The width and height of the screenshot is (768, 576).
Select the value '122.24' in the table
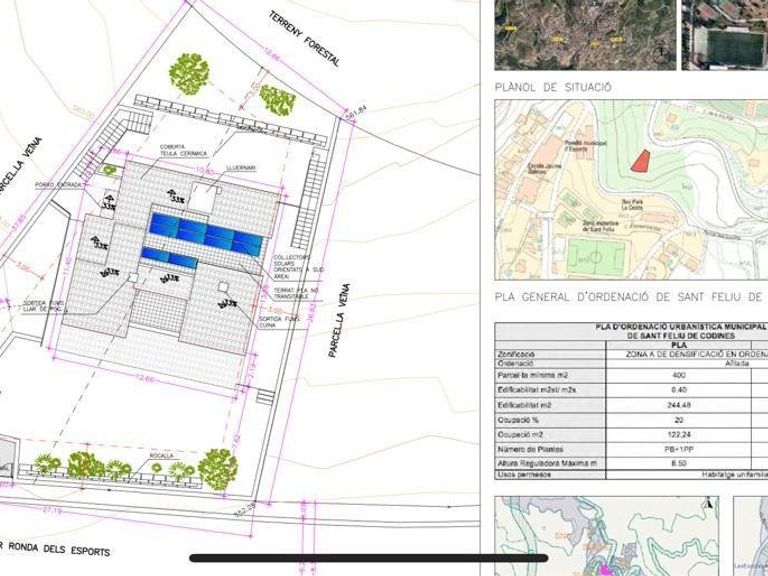[679, 435]
